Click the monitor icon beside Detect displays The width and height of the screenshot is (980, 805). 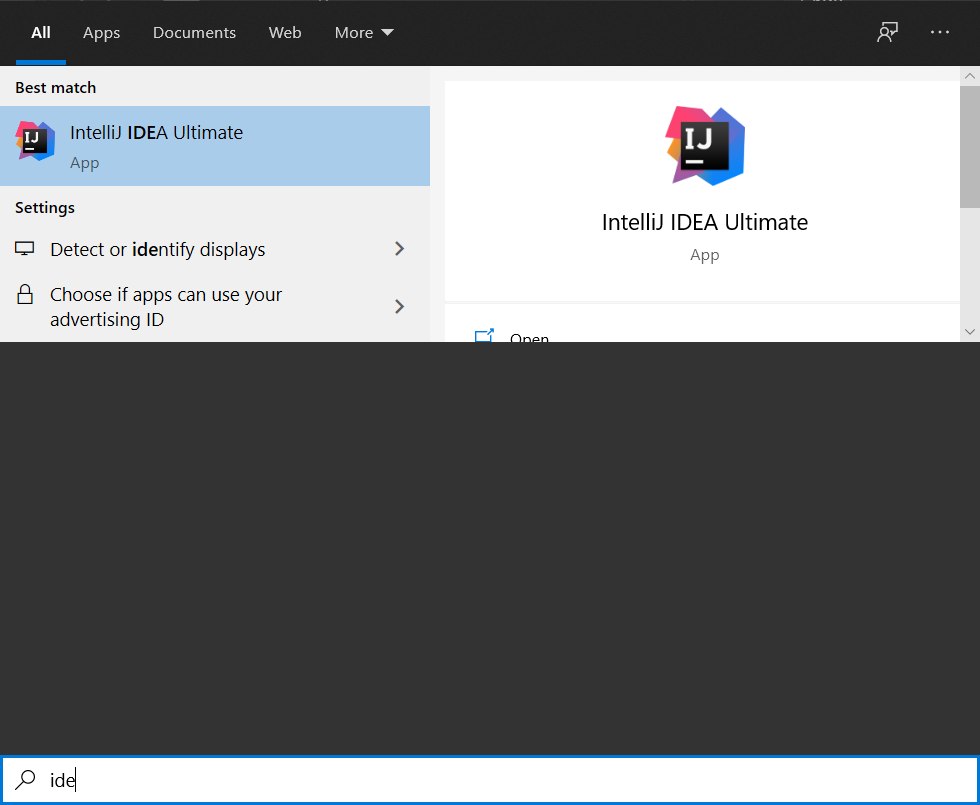pos(24,249)
